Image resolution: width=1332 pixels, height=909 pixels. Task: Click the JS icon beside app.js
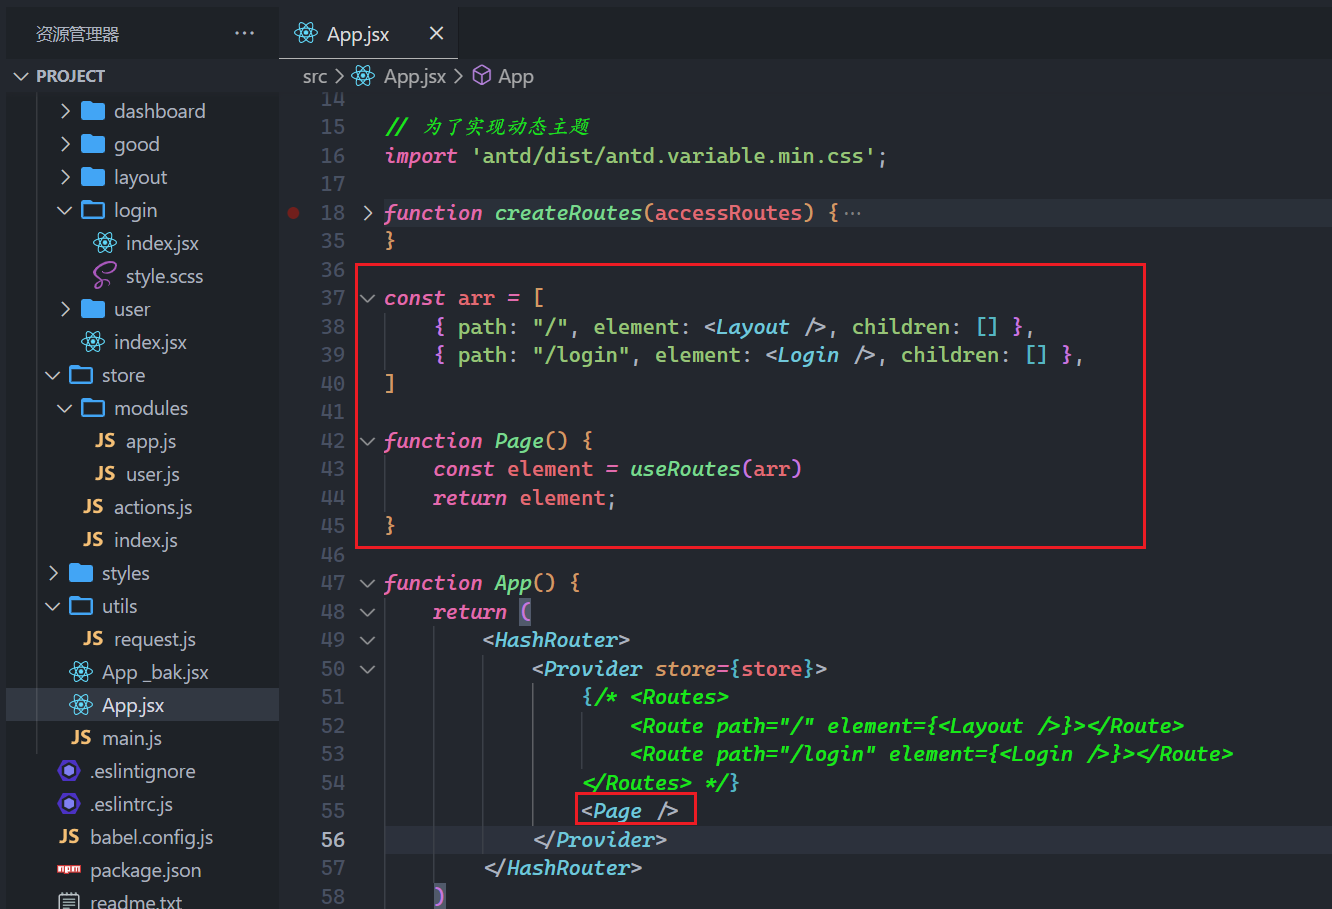(x=105, y=441)
